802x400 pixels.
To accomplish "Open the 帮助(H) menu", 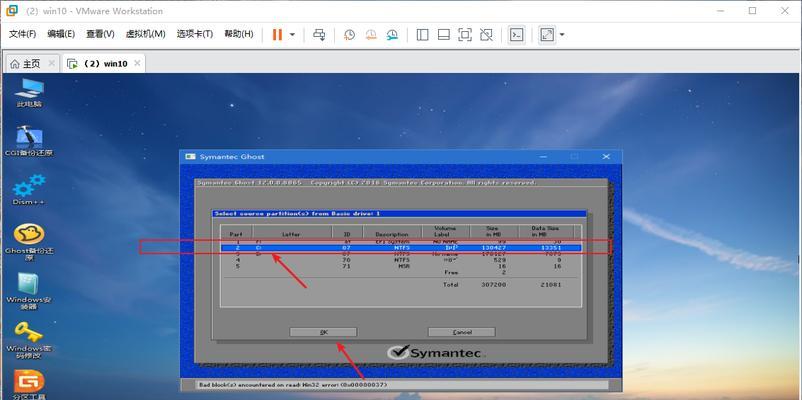I will [x=238, y=34].
